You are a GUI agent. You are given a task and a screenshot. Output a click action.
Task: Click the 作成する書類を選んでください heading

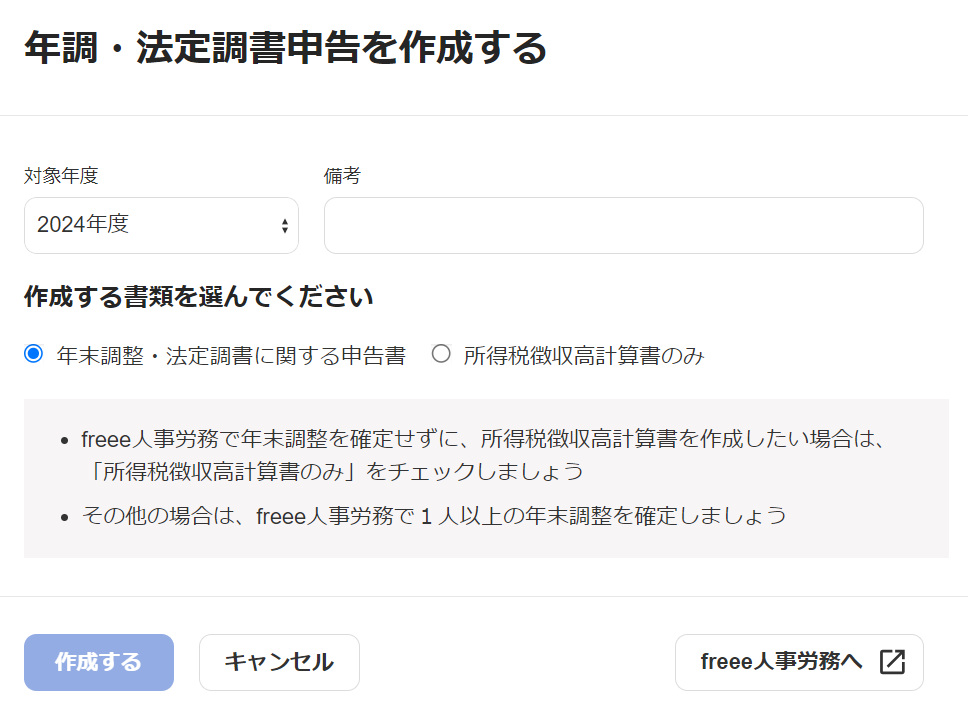click(x=199, y=297)
